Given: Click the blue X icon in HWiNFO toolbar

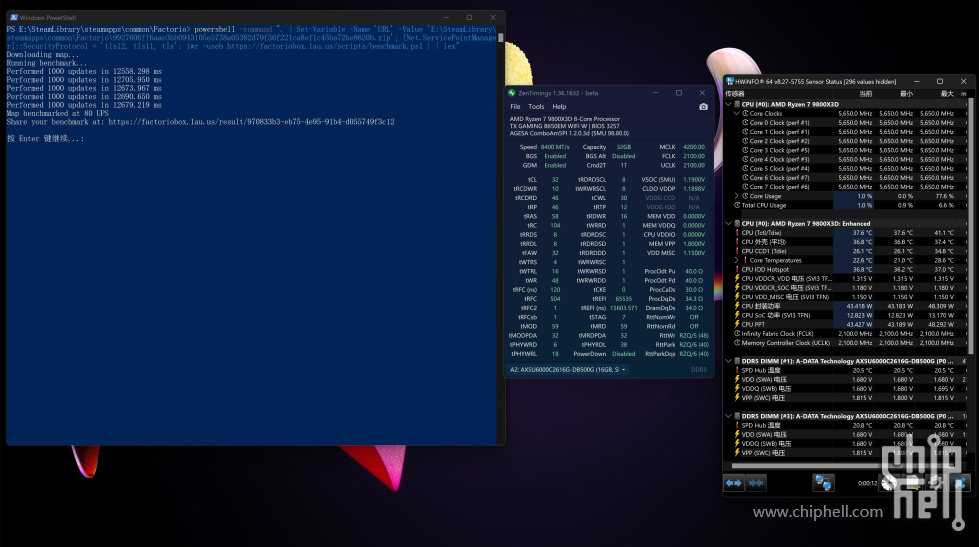Looking at the screenshot, I should [960, 483].
